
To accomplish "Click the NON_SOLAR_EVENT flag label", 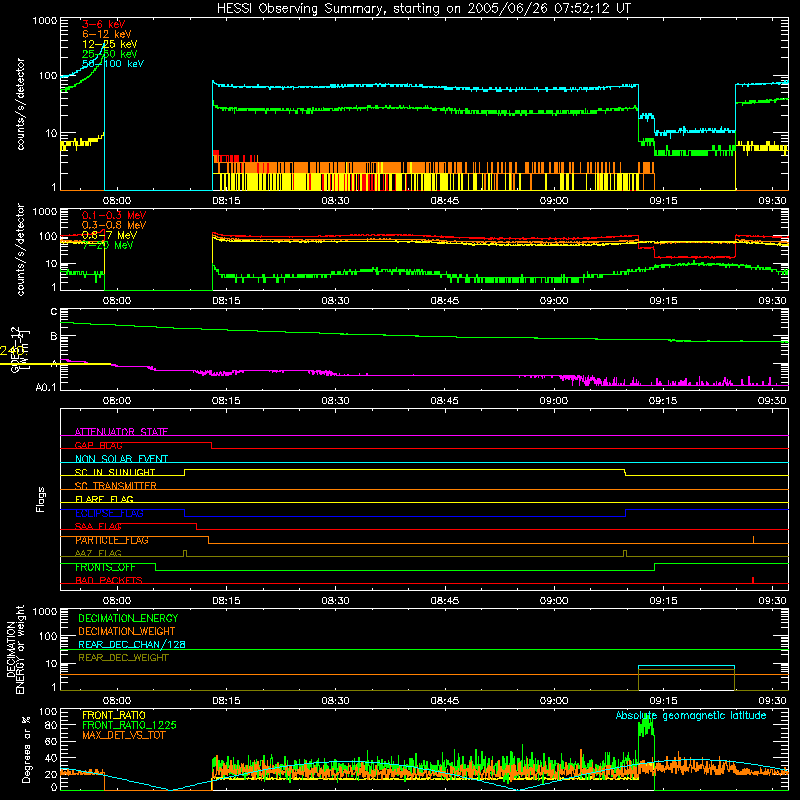I will (121, 459).
